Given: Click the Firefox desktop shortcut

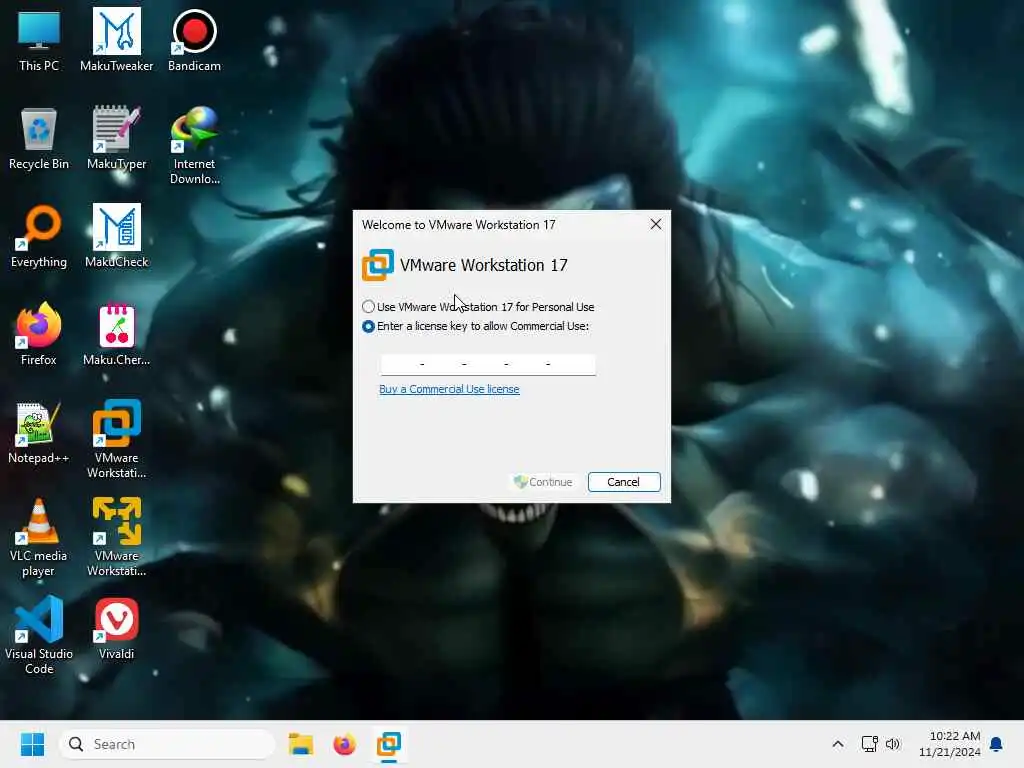Looking at the screenshot, I should [39, 334].
